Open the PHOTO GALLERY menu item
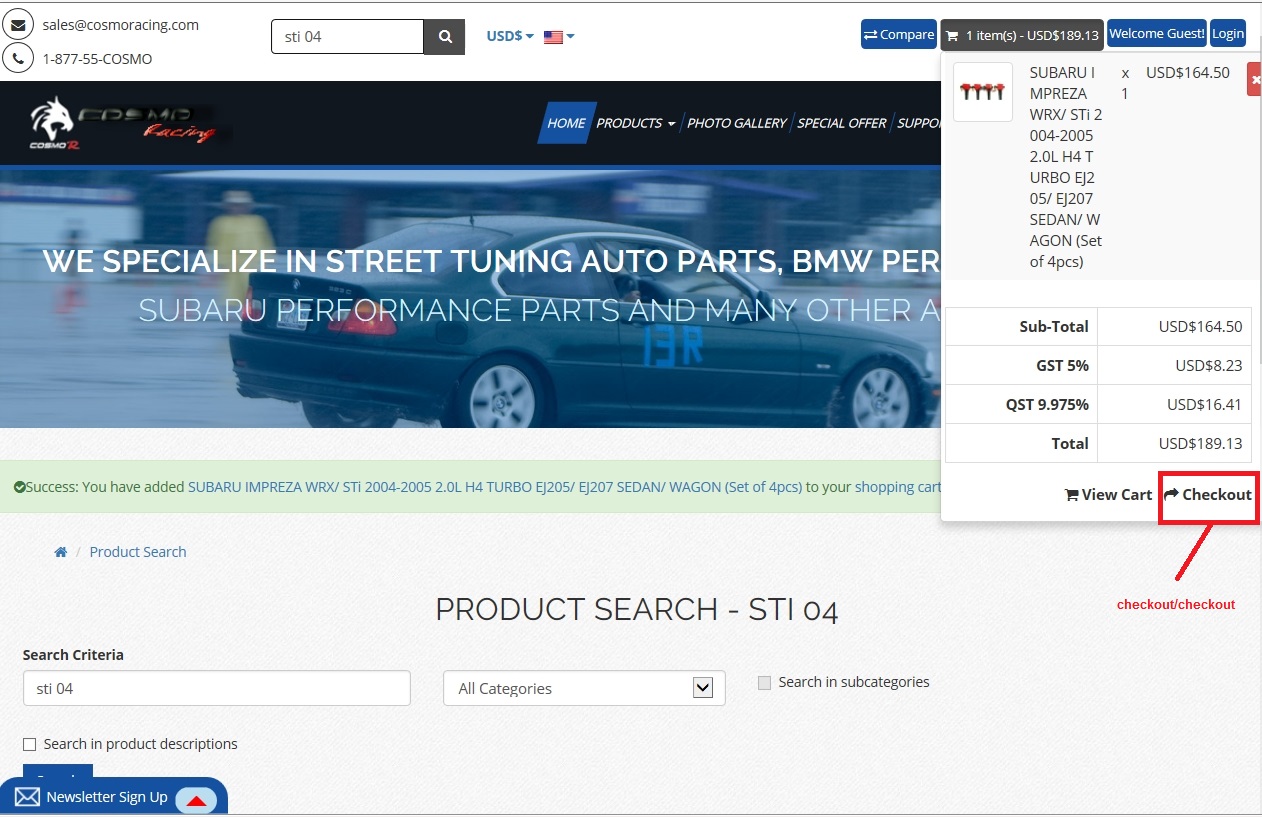1262x817 pixels. point(737,123)
